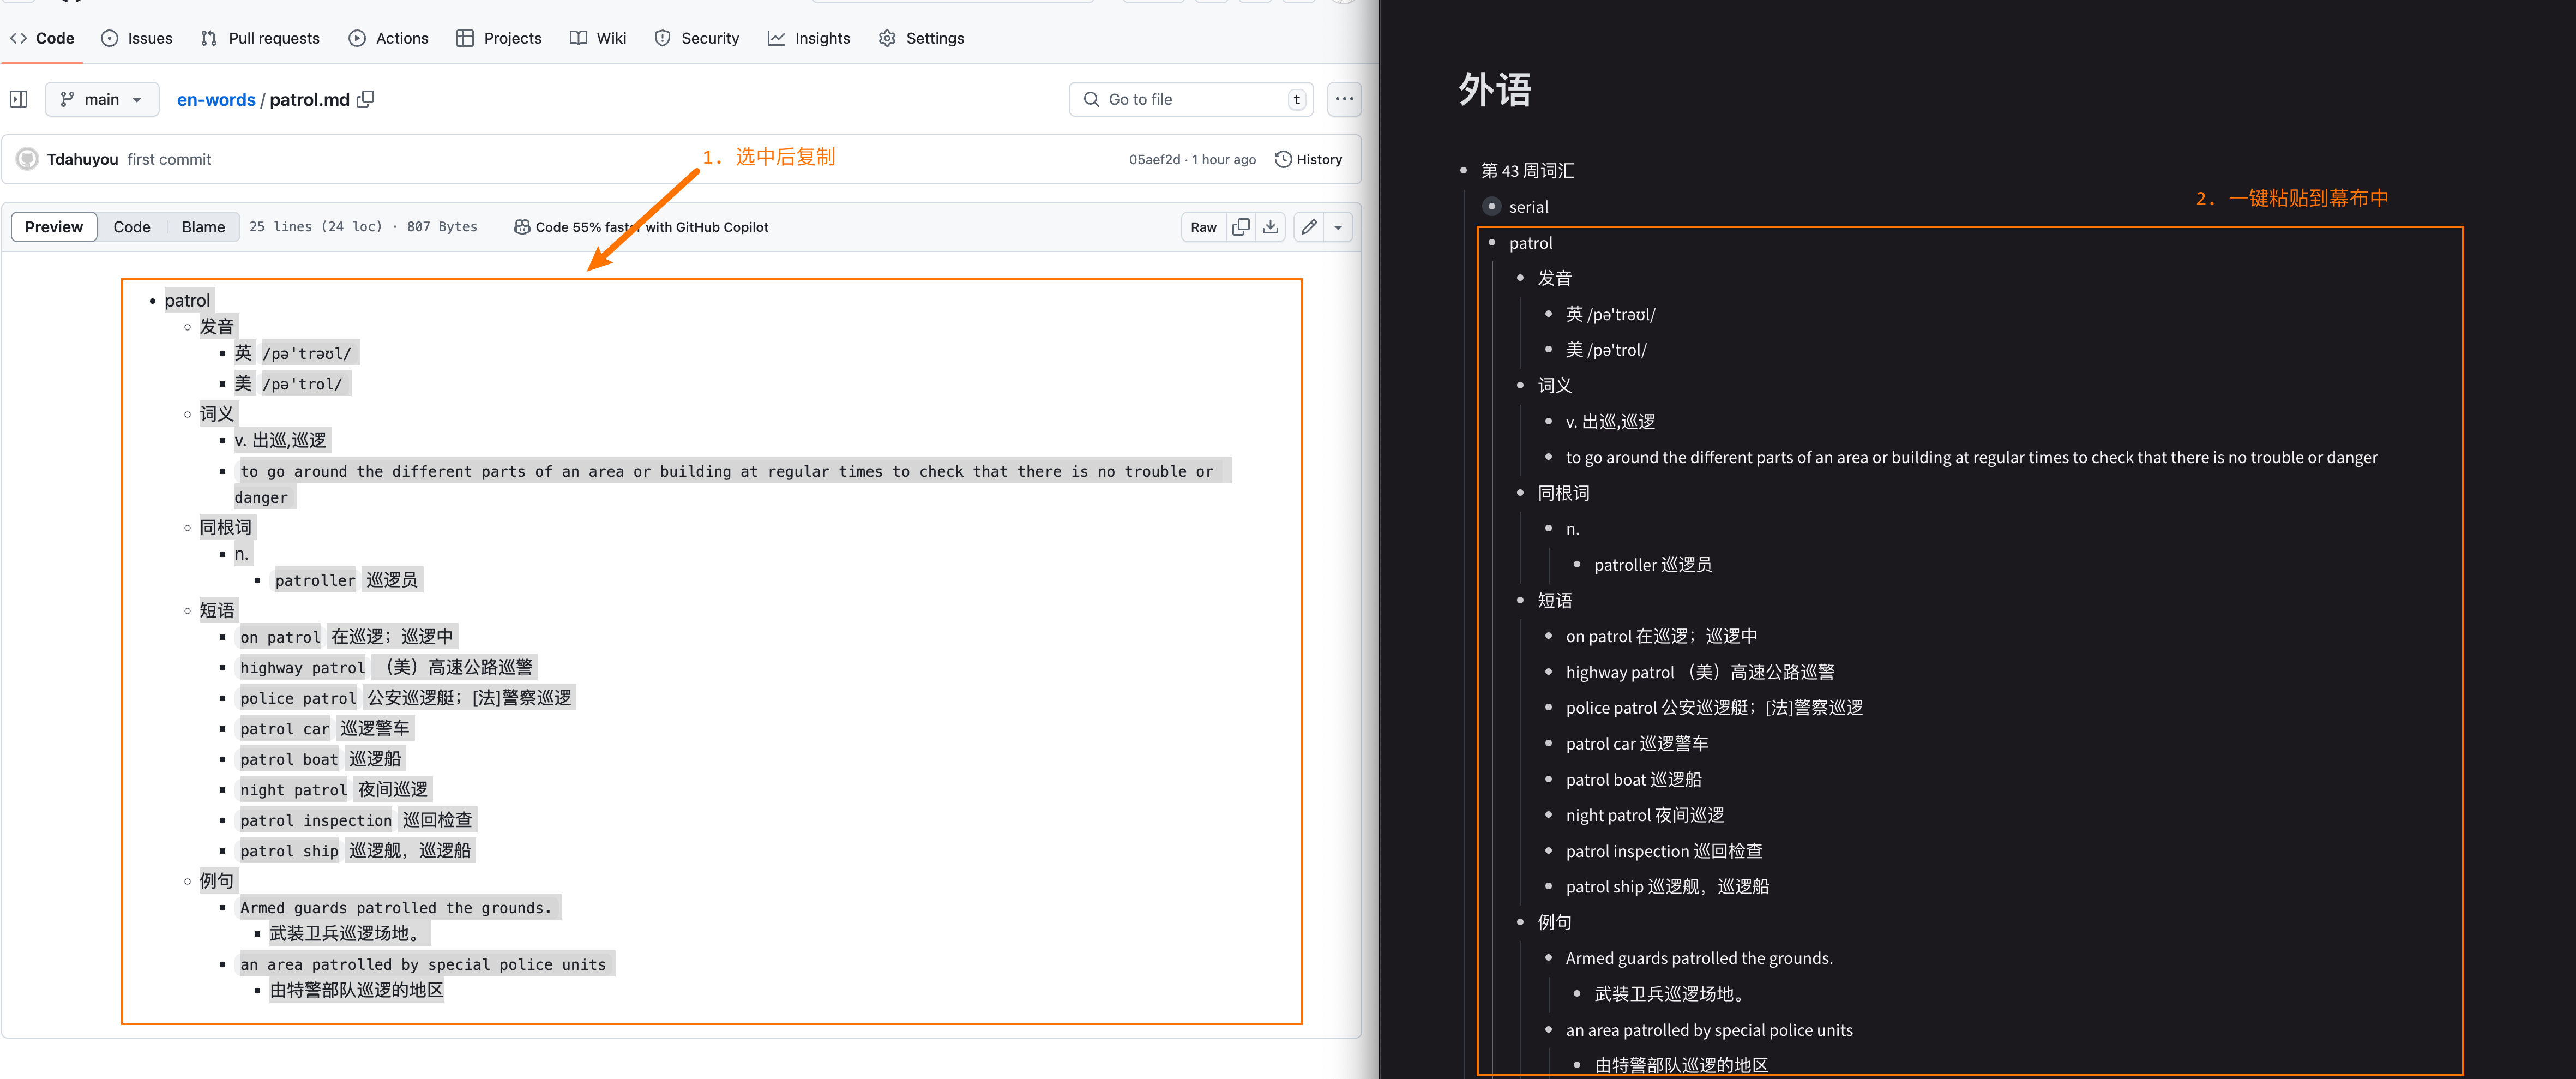Image resolution: width=2576 pixels, height=1079 pixels.
Task: Select the patrol node in 幕布 outline
Action: coord(1531,243)
